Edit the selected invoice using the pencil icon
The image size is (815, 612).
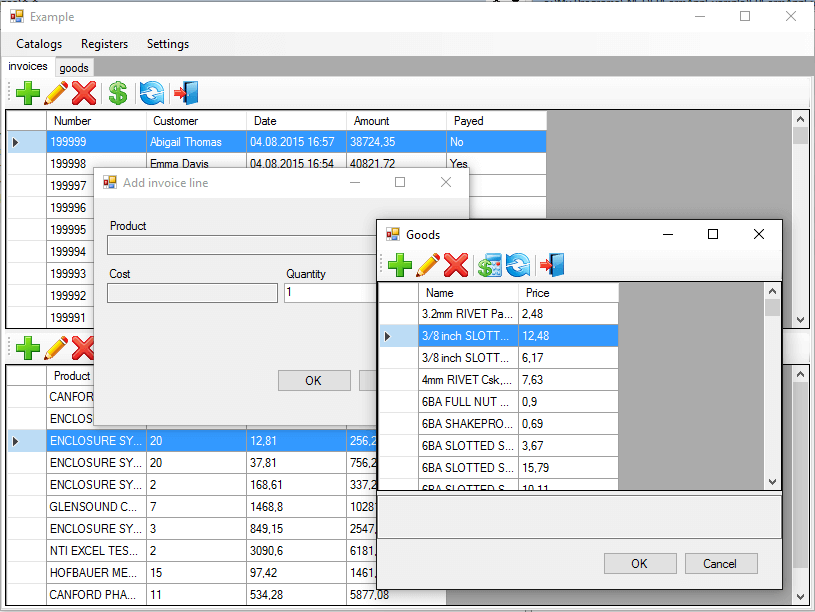tap(55, 93)
